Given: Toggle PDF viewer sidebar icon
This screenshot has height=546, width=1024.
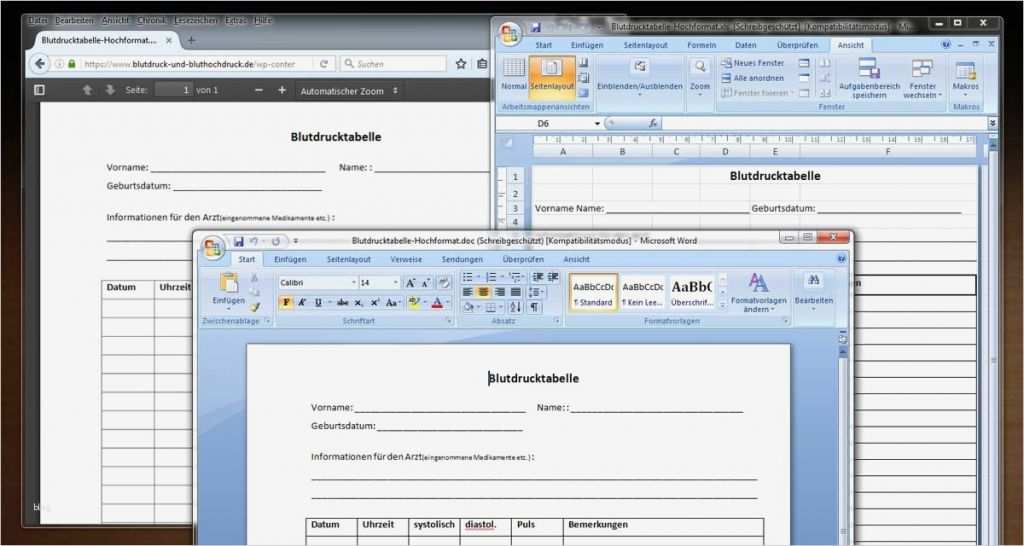Looking at the screenshot, I should tap(39, 90).
